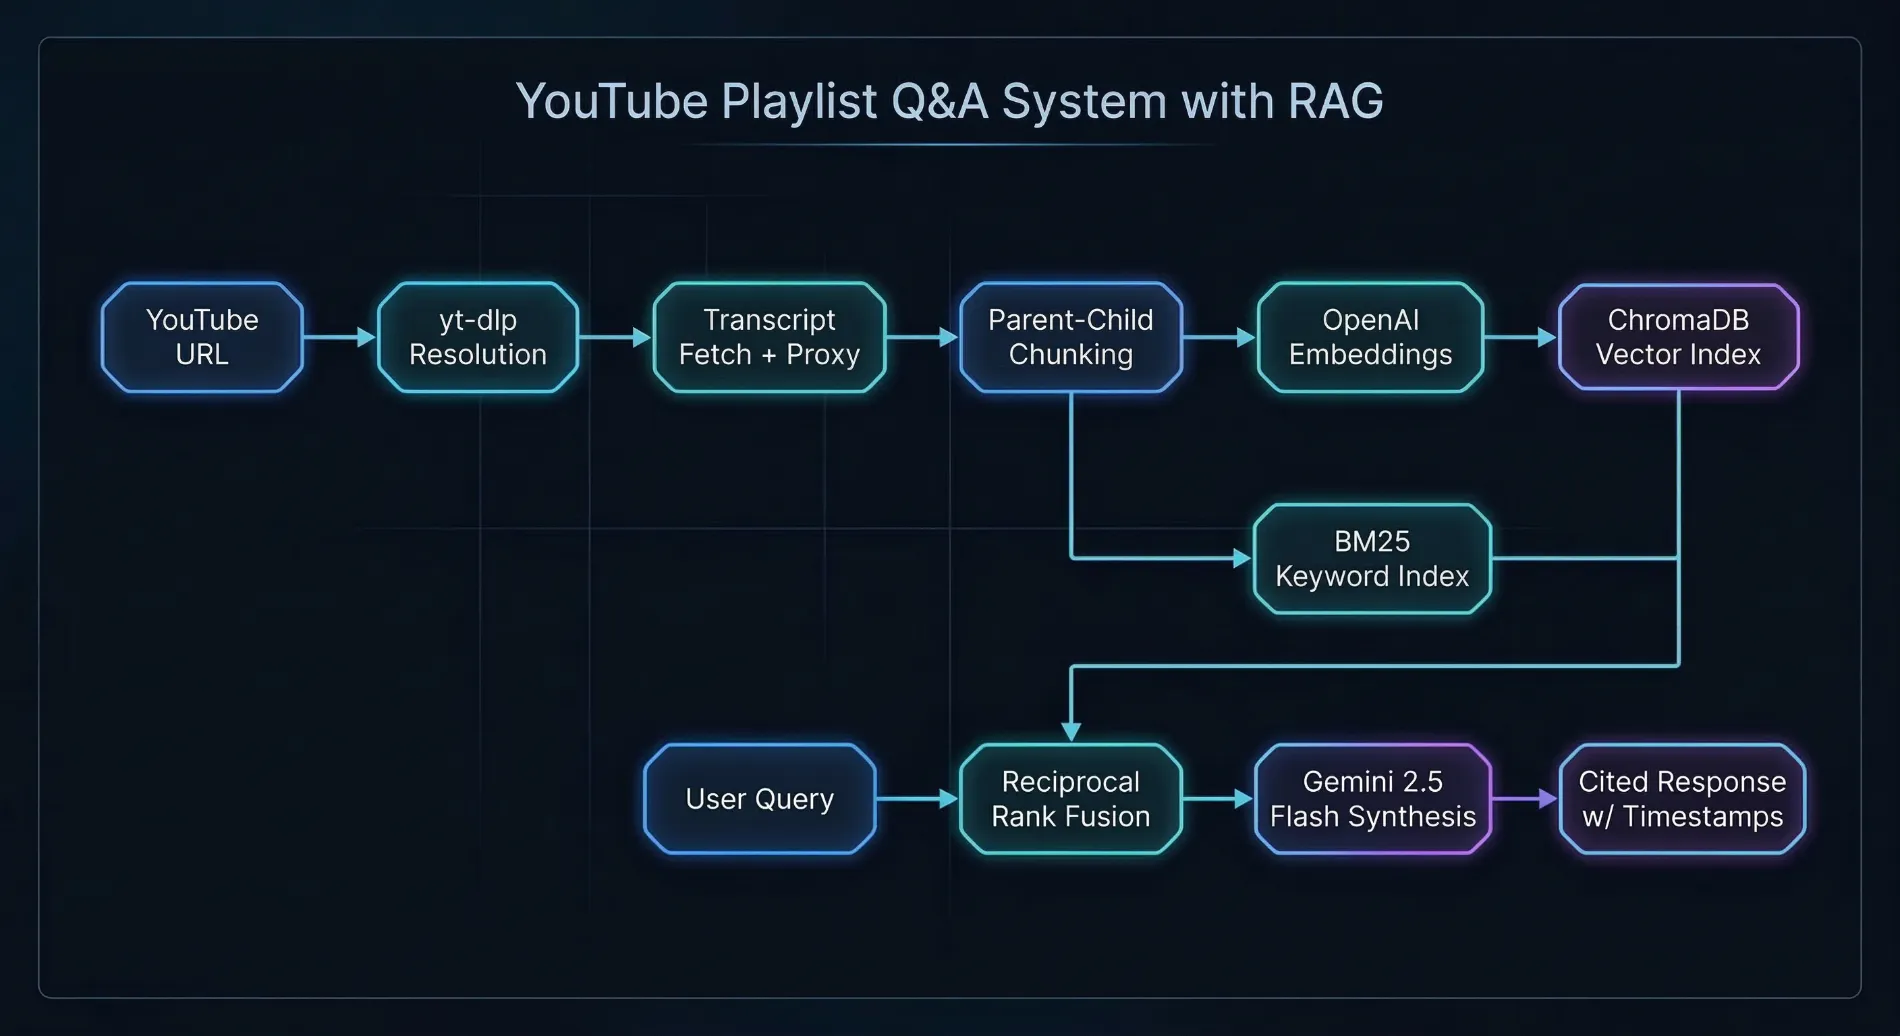
Task: Click the arrow into Gemini 2.5 Flash
Action: point(1218,799)
